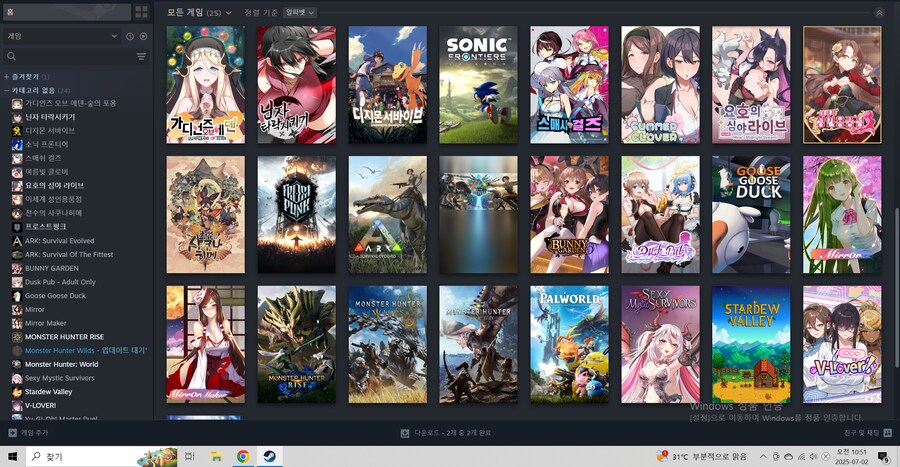The height and width of the screenshot is (467, 900).
Task: Open grid view icon next to 홈
Action: click(141, 11)
